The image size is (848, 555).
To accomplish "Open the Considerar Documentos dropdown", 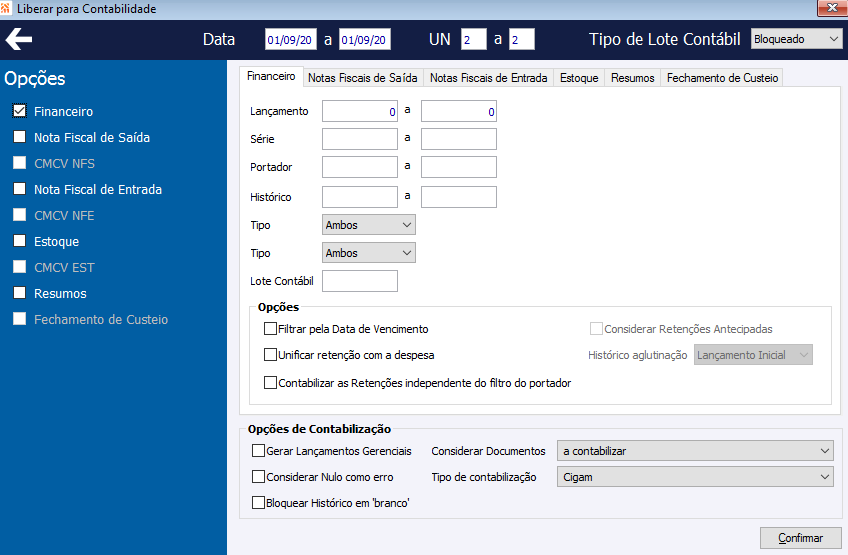I will click(695, 451).
